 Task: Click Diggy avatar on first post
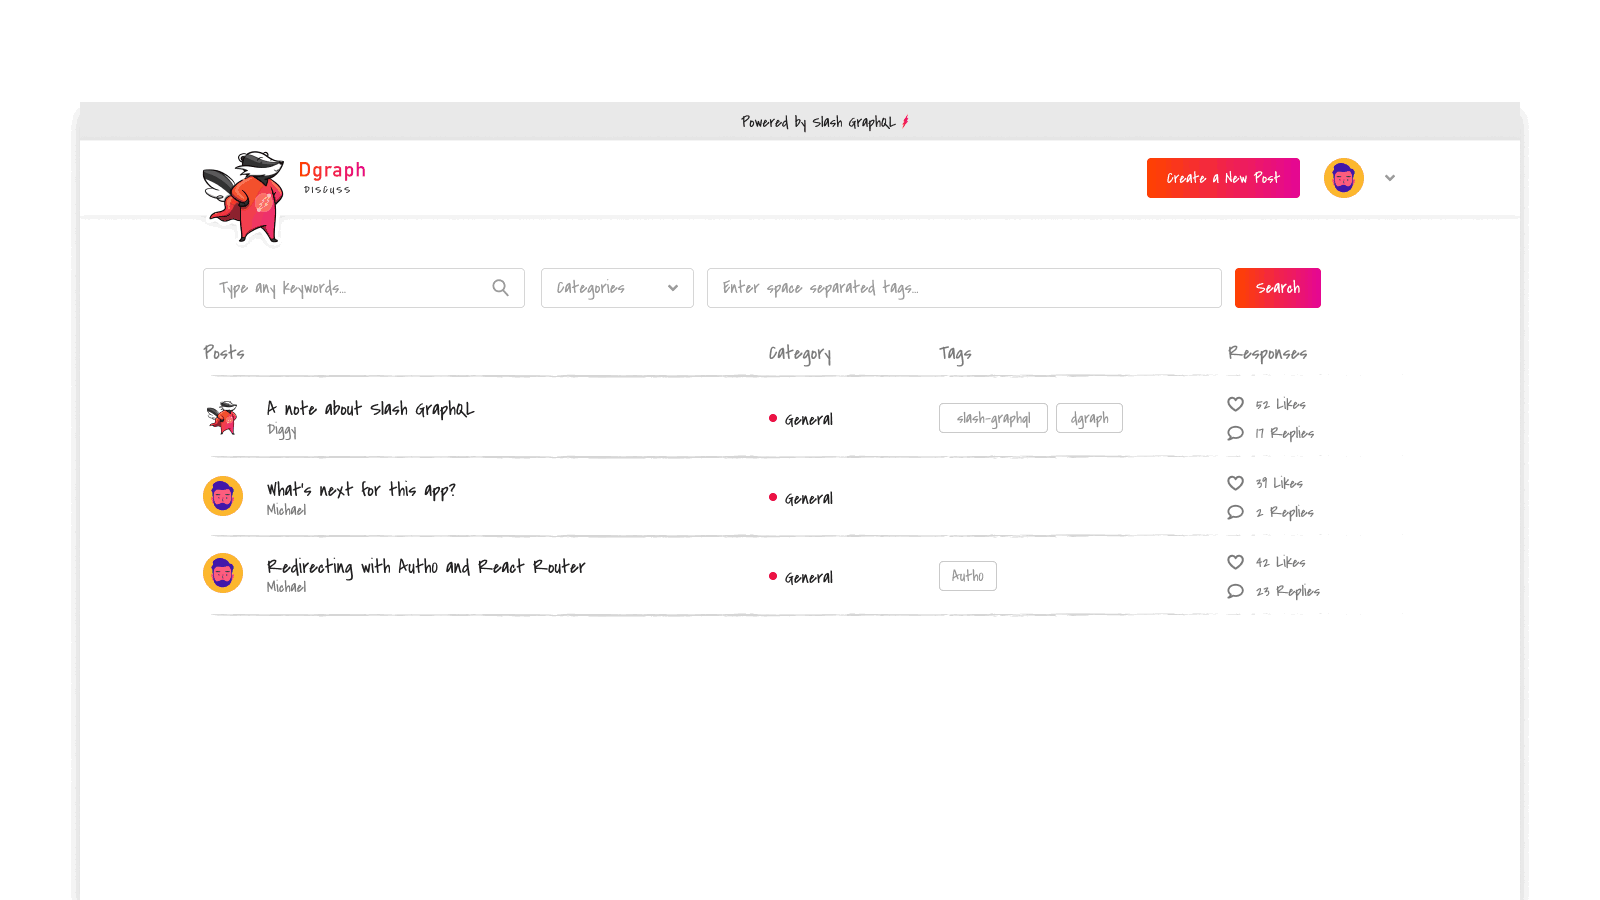tap(222, 417)
